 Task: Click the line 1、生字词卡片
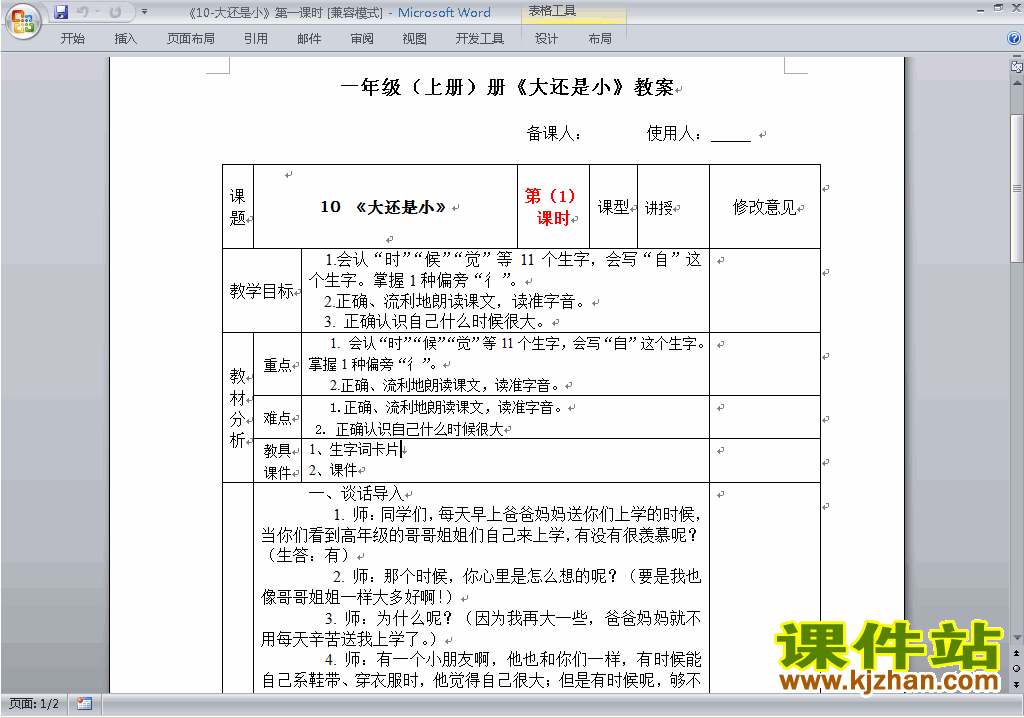pos(354,449)
